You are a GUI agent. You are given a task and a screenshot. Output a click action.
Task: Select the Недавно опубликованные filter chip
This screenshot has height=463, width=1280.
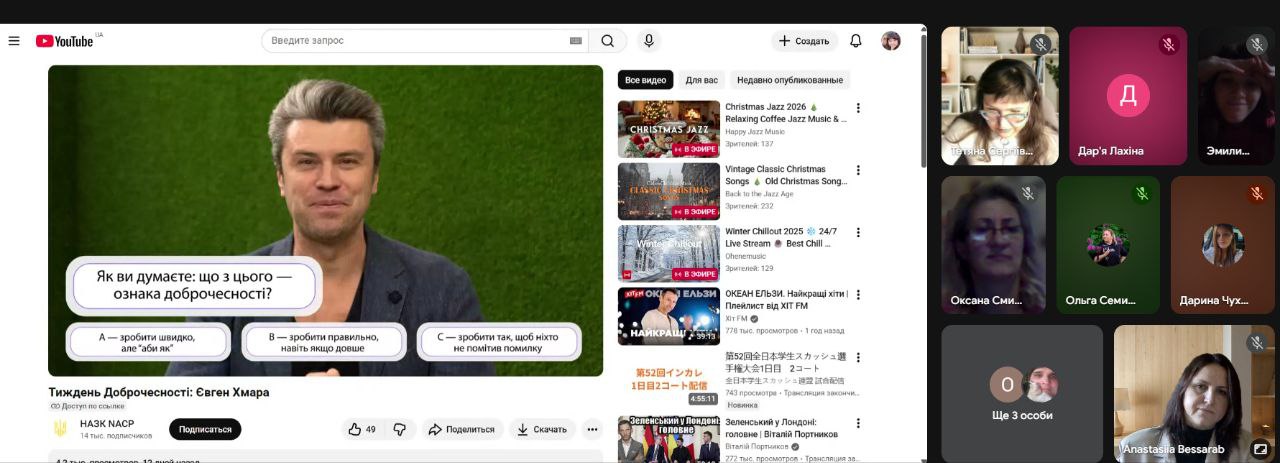coord(789,80)
